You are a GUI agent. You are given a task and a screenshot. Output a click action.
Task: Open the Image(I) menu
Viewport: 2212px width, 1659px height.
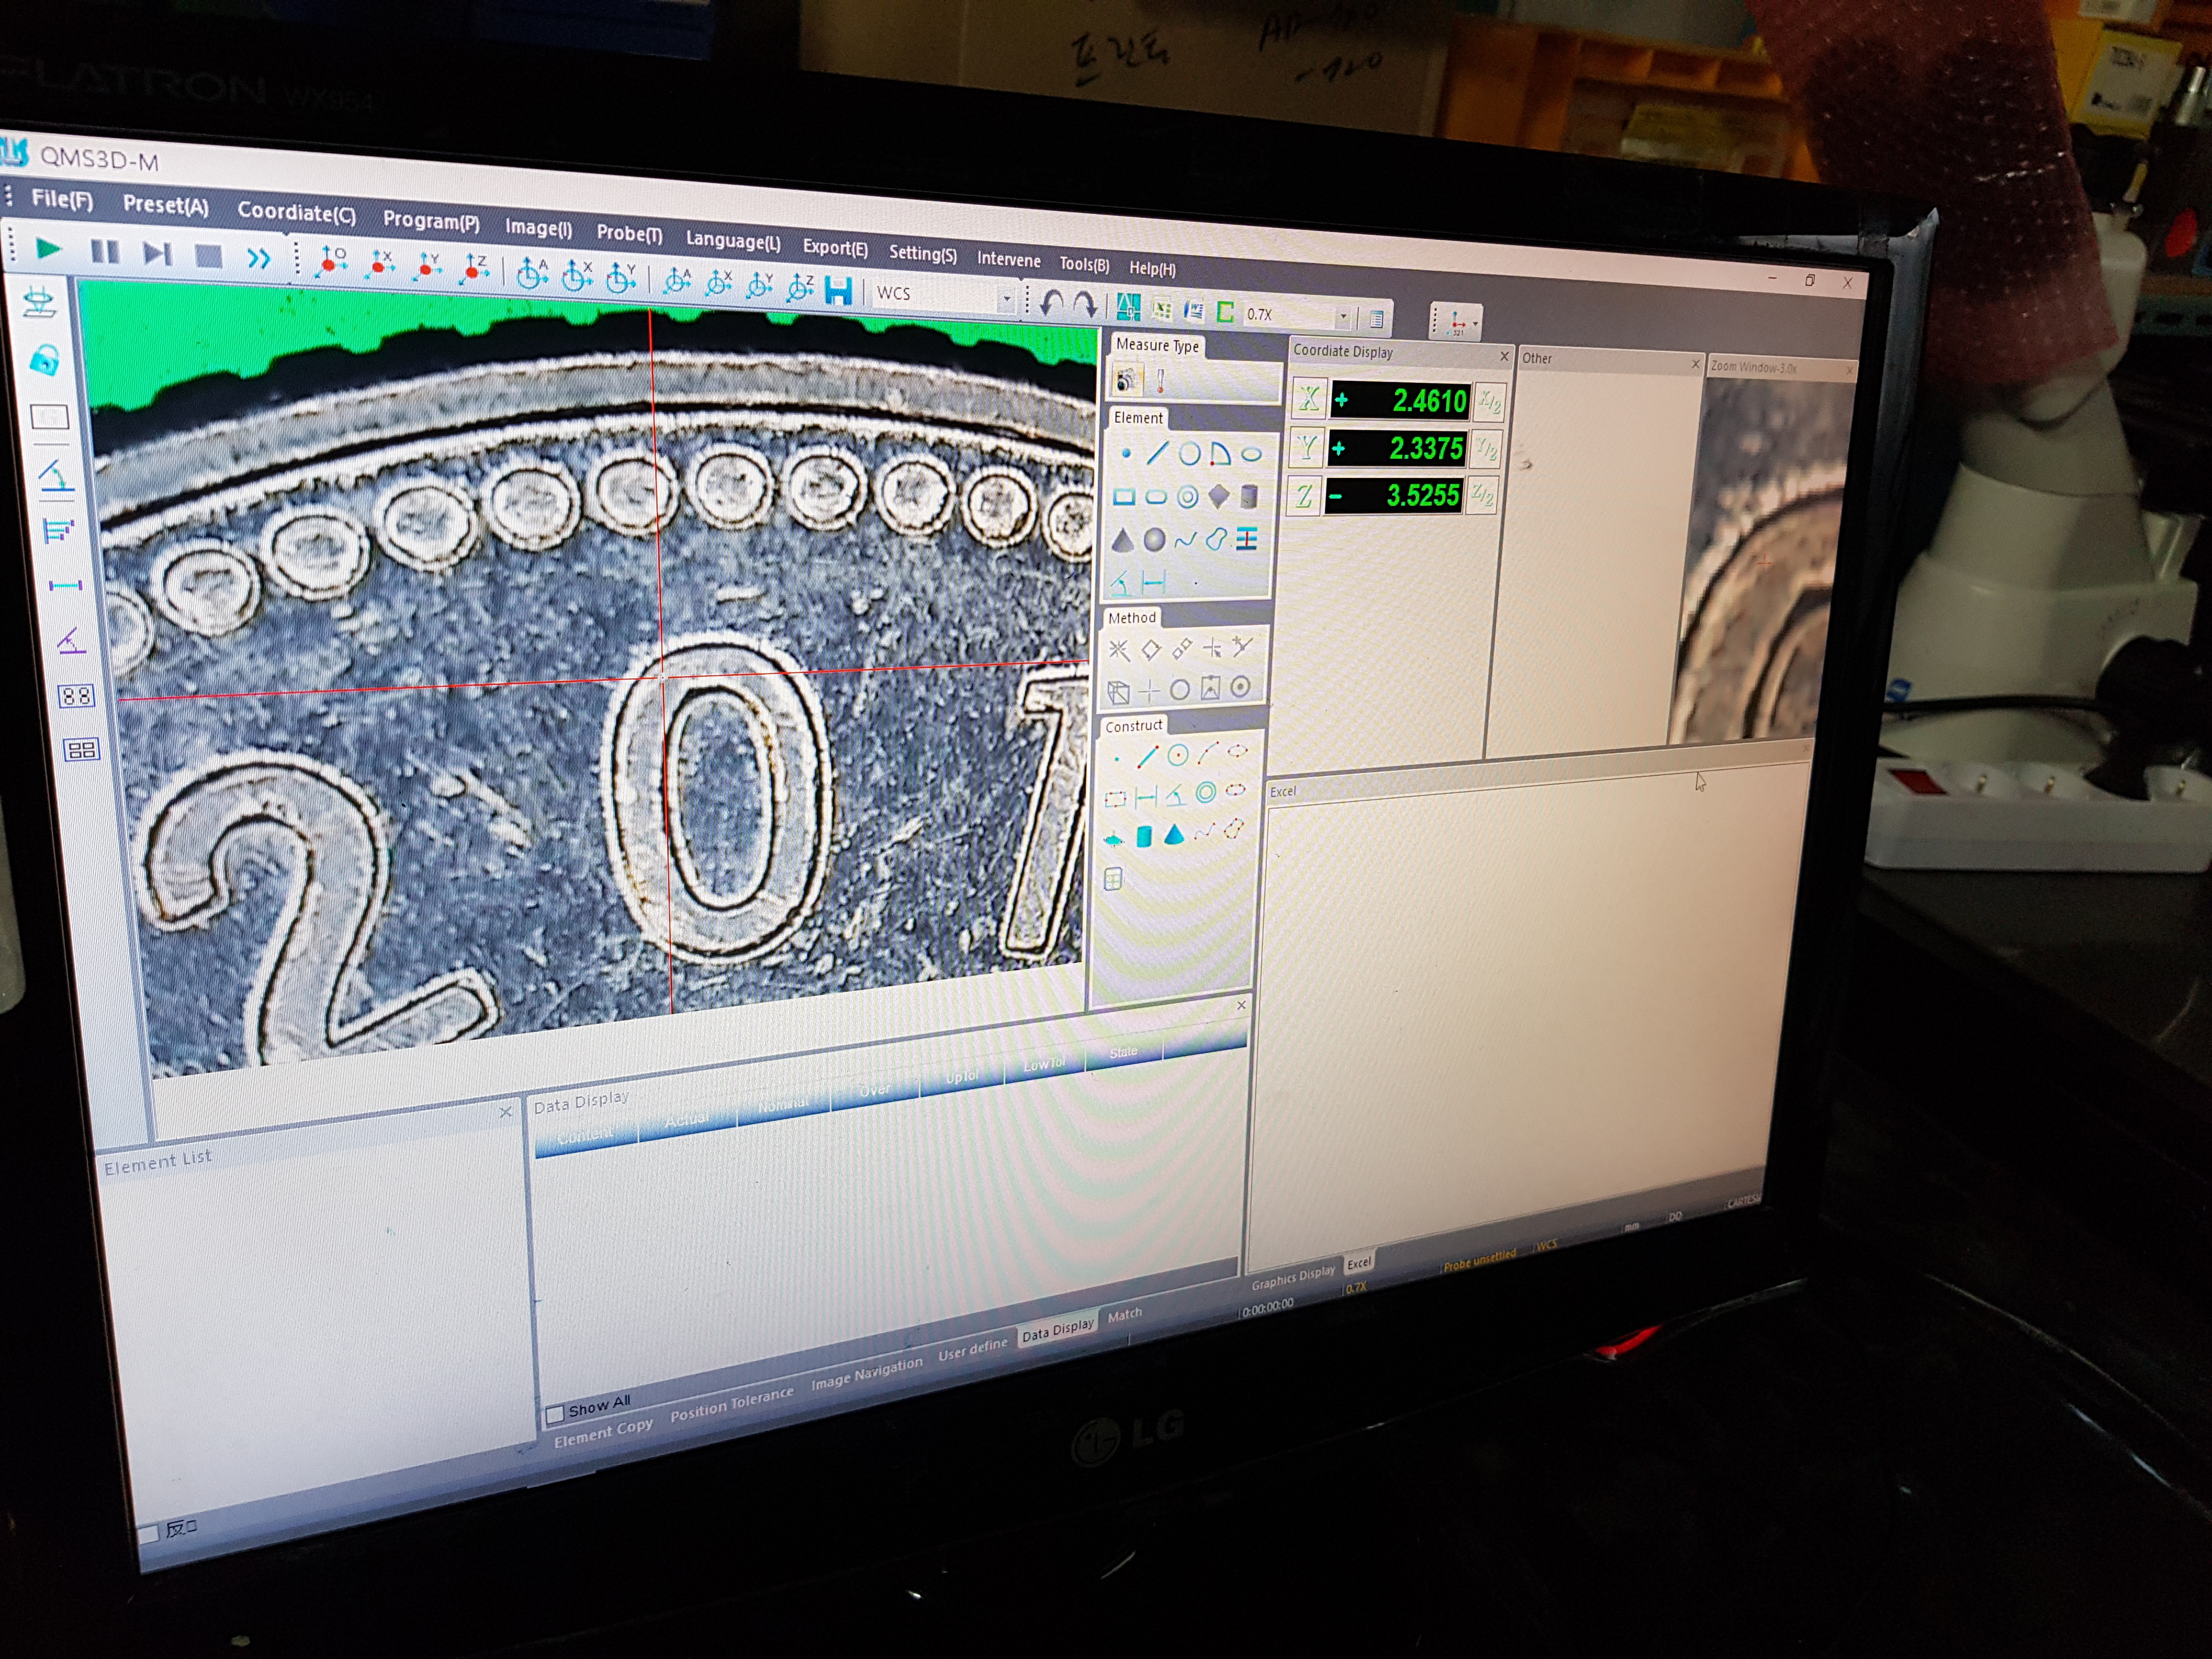538,227
